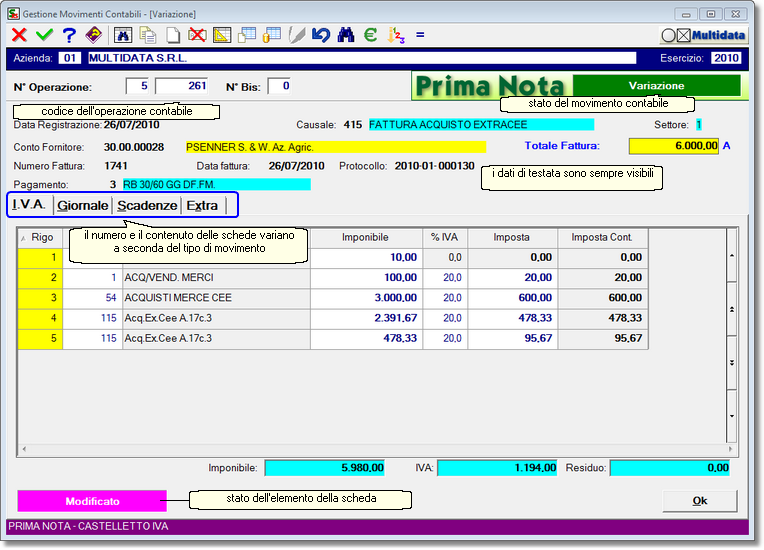Click supplier name PSENNER S. & W. Az. Agric.
Image resolution: width=764 pixels, height=550 pixels.
pos(336,147)
